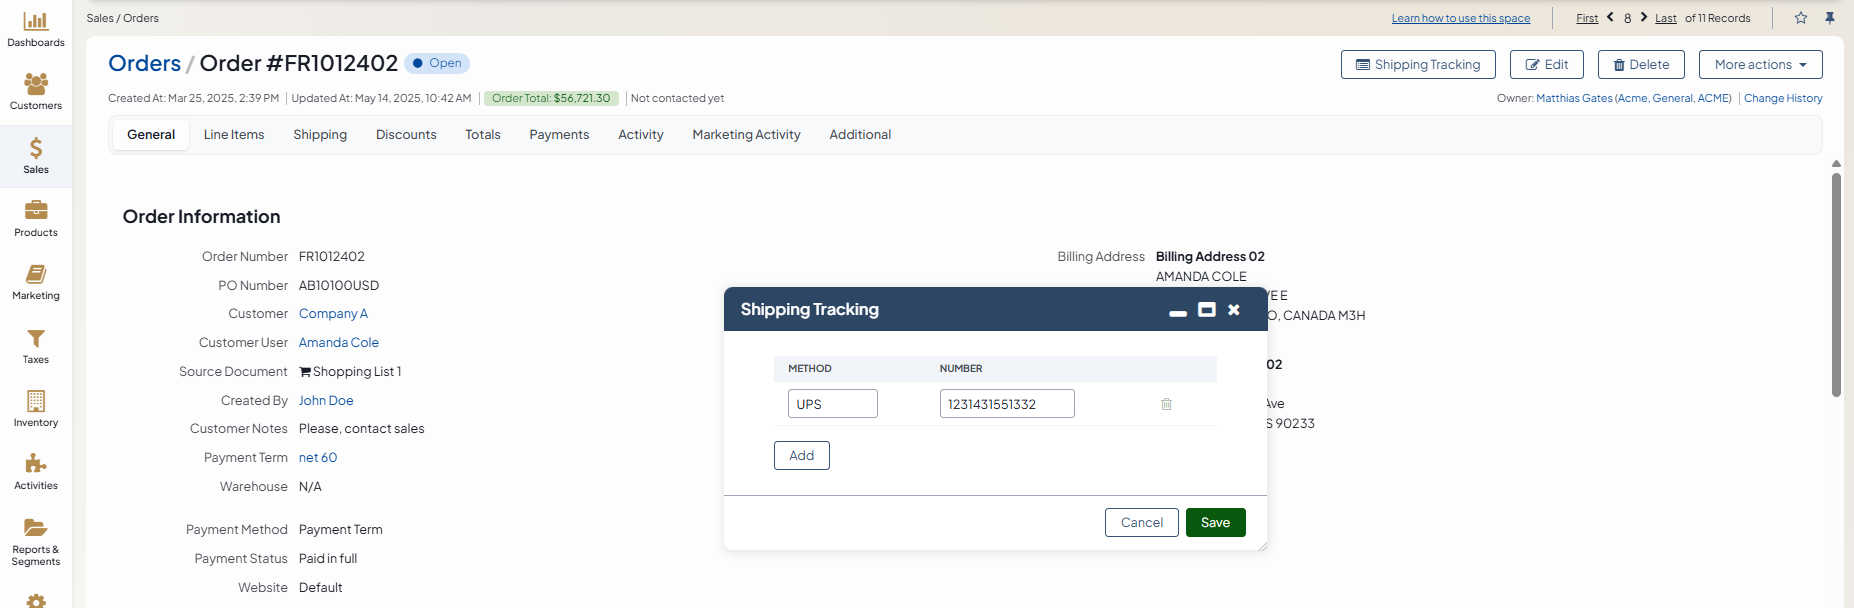Add another tracking number row

(802, 456)
